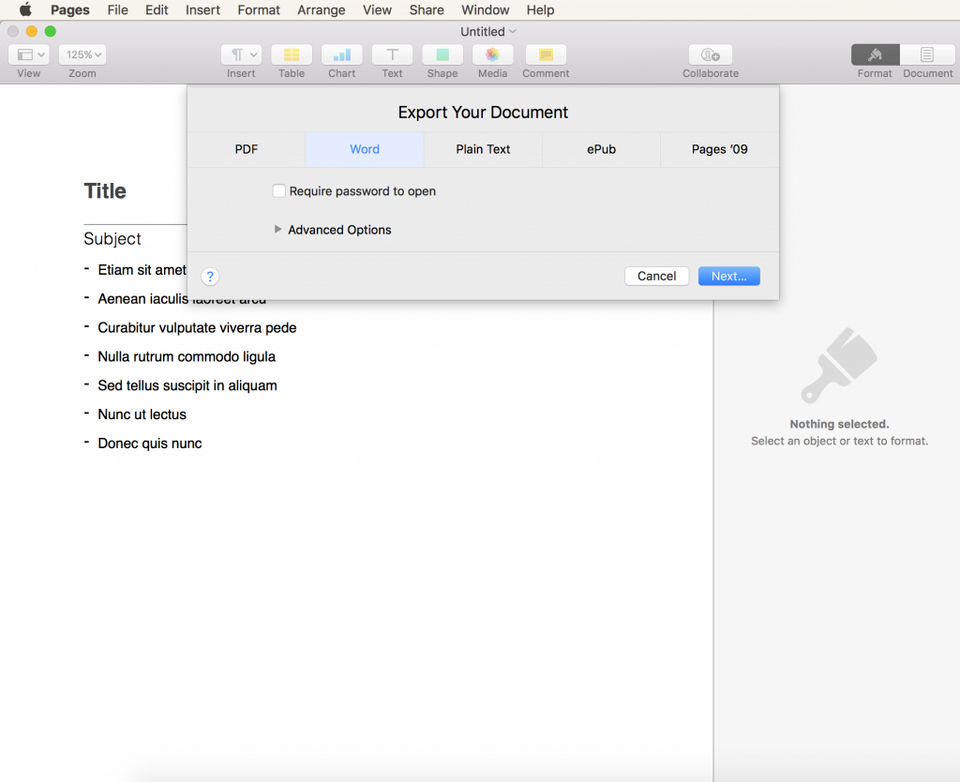Click the yellow minimize window button
Image resolution: width=960 pixels, height=782 pixels.
pyautogui.click(x=31, y=31)
